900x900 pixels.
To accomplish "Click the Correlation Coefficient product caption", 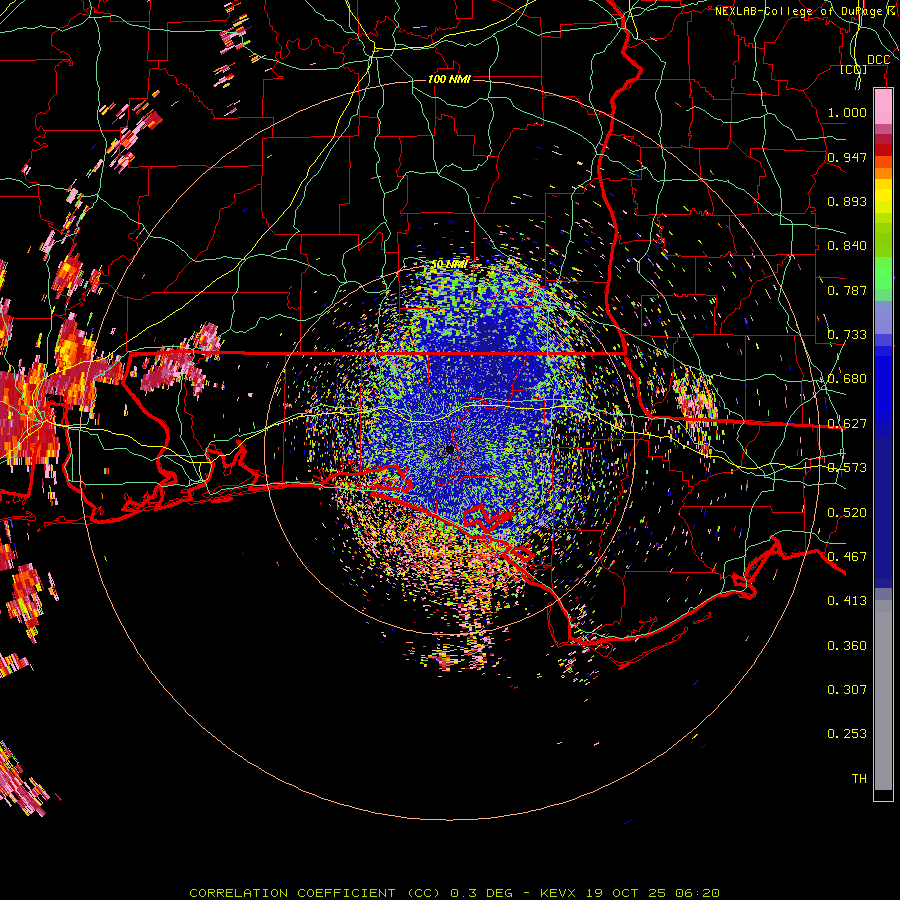I will (454, 893).
